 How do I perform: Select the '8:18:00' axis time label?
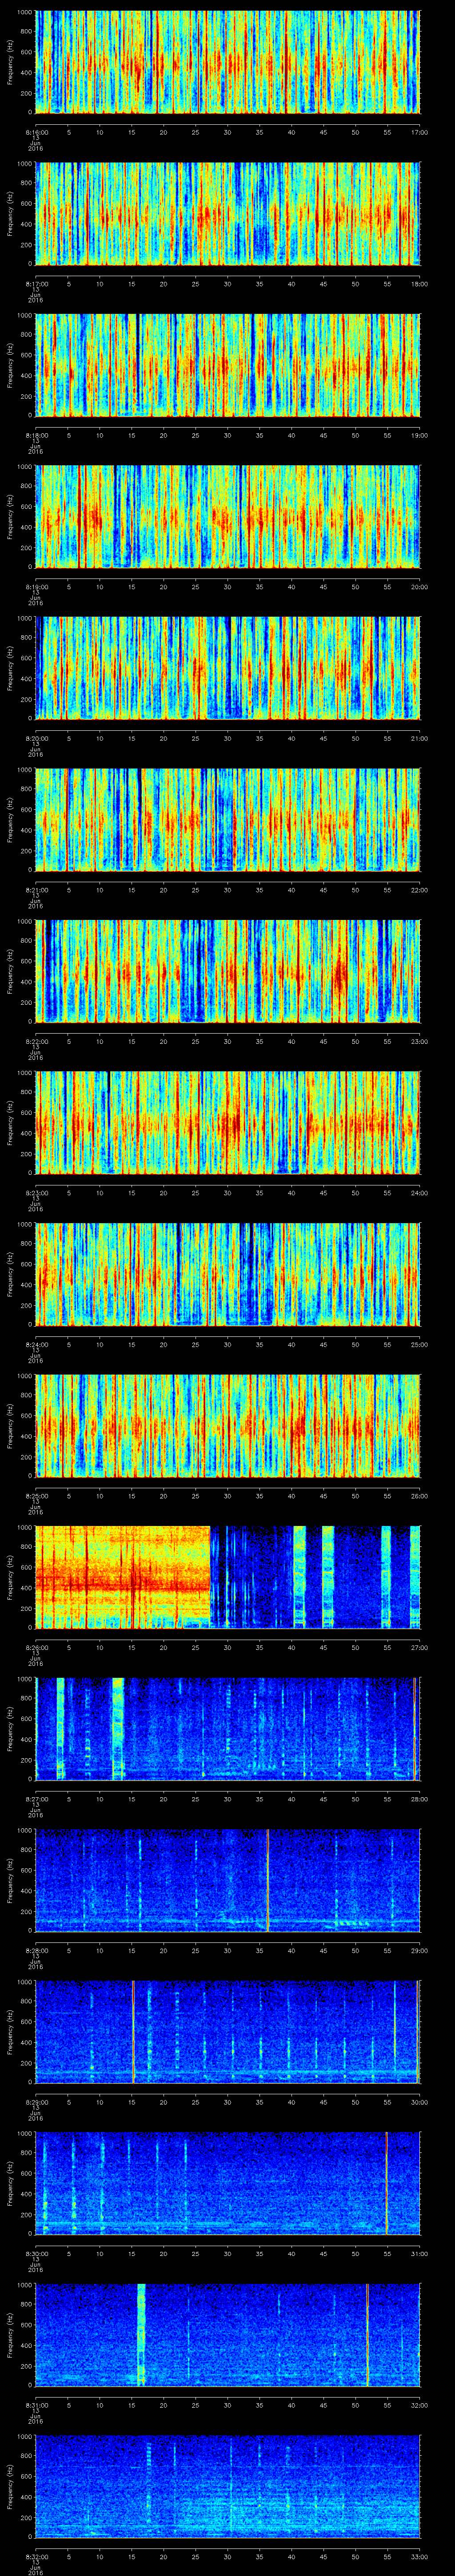[x=36, y=434]
